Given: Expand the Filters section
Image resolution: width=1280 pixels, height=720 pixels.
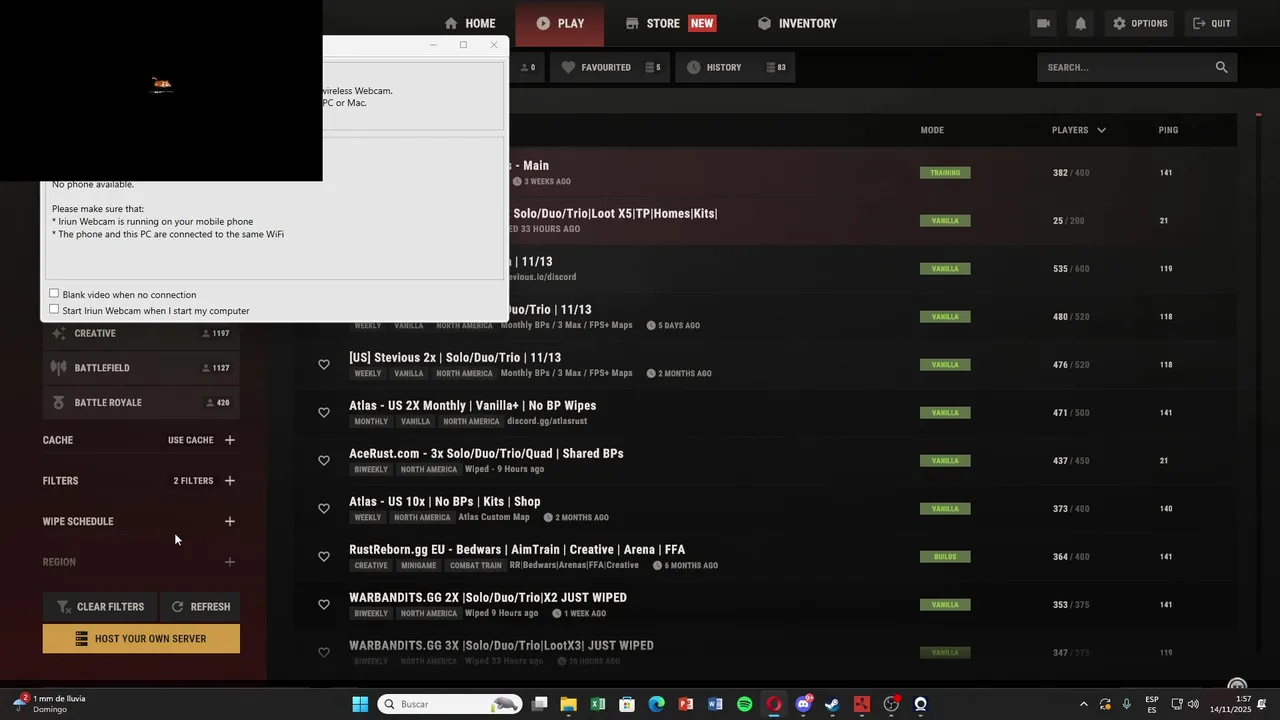Looking at the screenshot, I should coord(230,481).
